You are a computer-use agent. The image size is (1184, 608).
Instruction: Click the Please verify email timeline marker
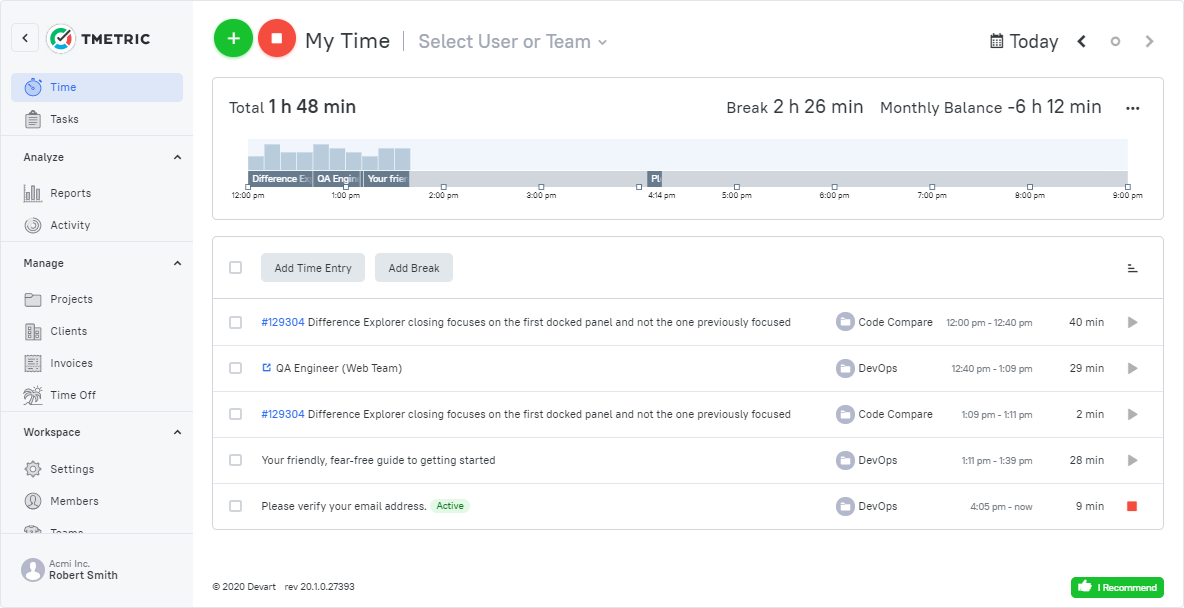(x=655, y=178)
